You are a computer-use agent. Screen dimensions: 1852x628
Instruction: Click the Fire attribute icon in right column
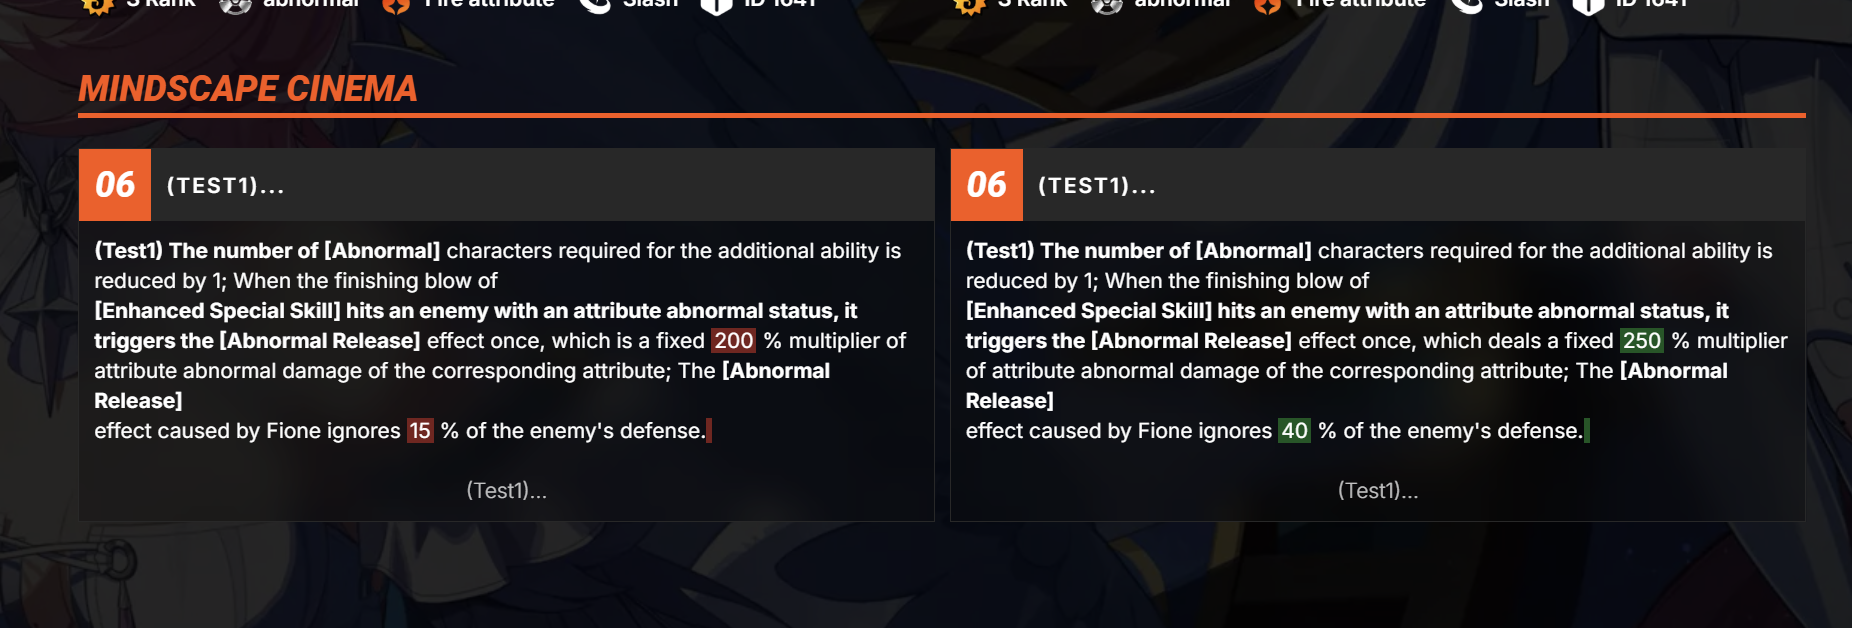[x=1268, y=5]
